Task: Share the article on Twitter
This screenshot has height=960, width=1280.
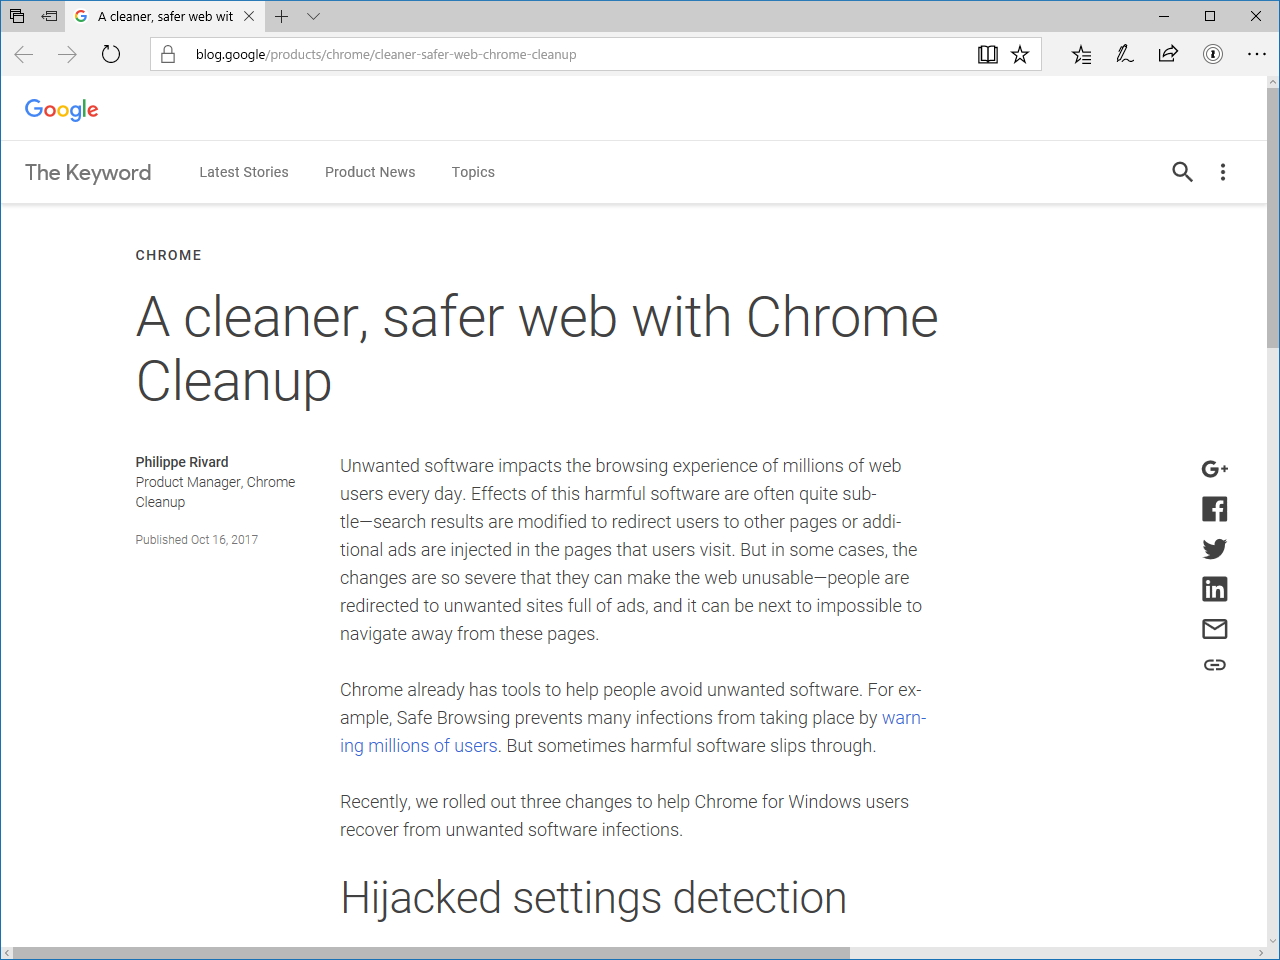Action: 1214,549
